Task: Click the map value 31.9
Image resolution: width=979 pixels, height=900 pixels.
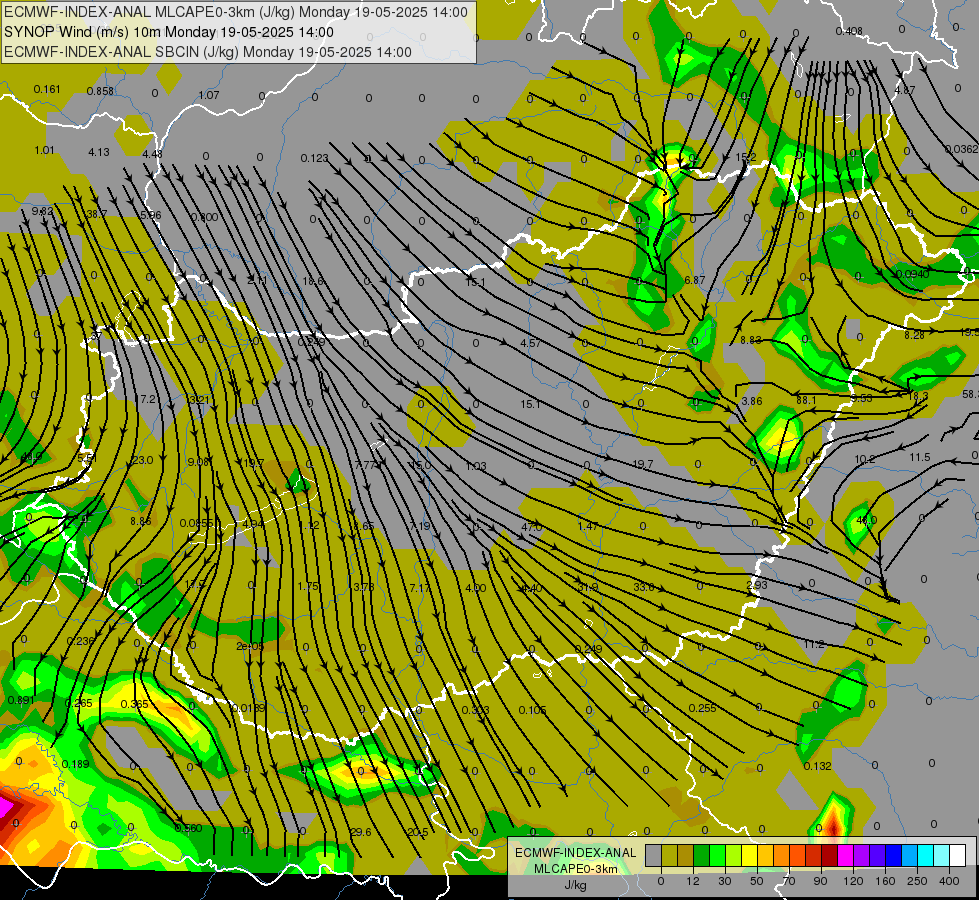Action: (x=588, y=587)
